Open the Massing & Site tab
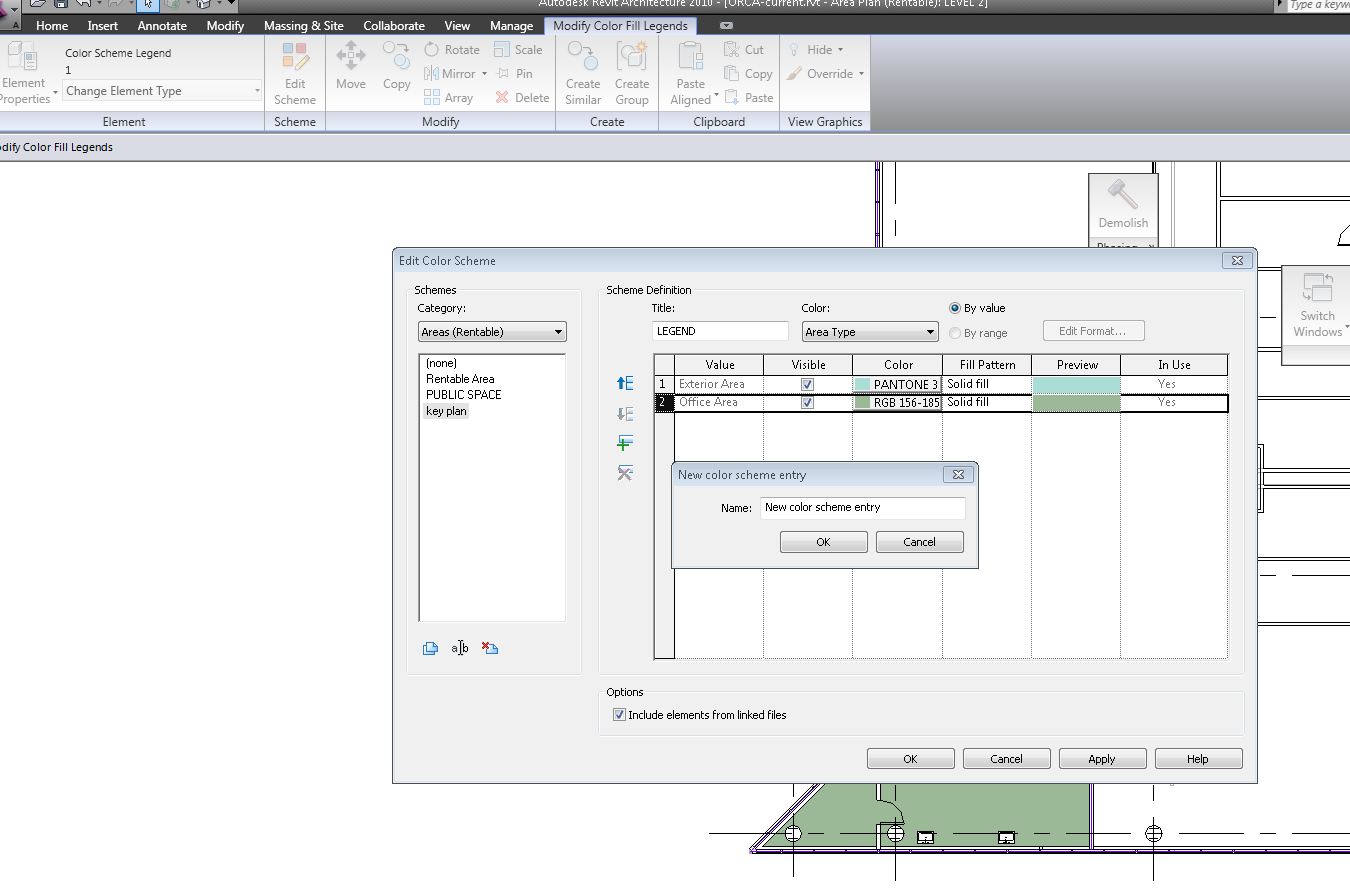Image resolution: width=1350 pixels, height=894 pixels. [303, 26]
